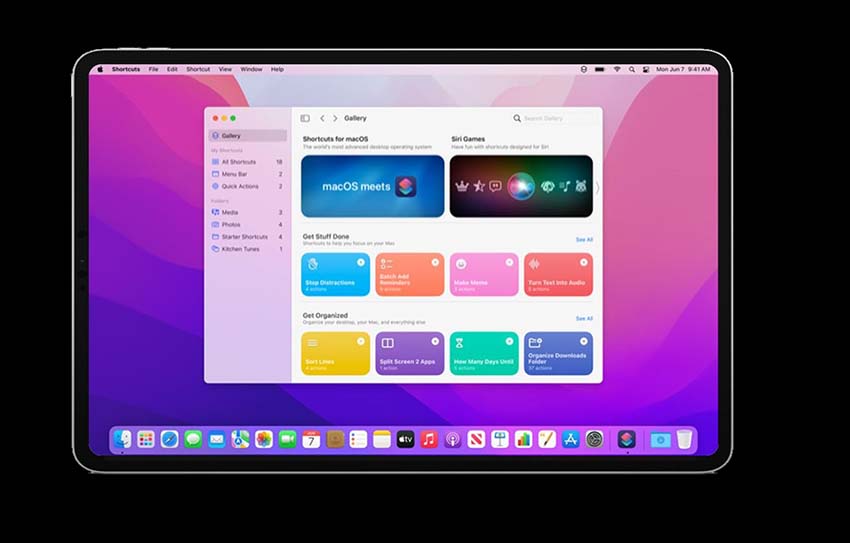This screenshot has height=543, width=850.
Task: Open FaceTime from the Dock
Action: tap(287, 439)
